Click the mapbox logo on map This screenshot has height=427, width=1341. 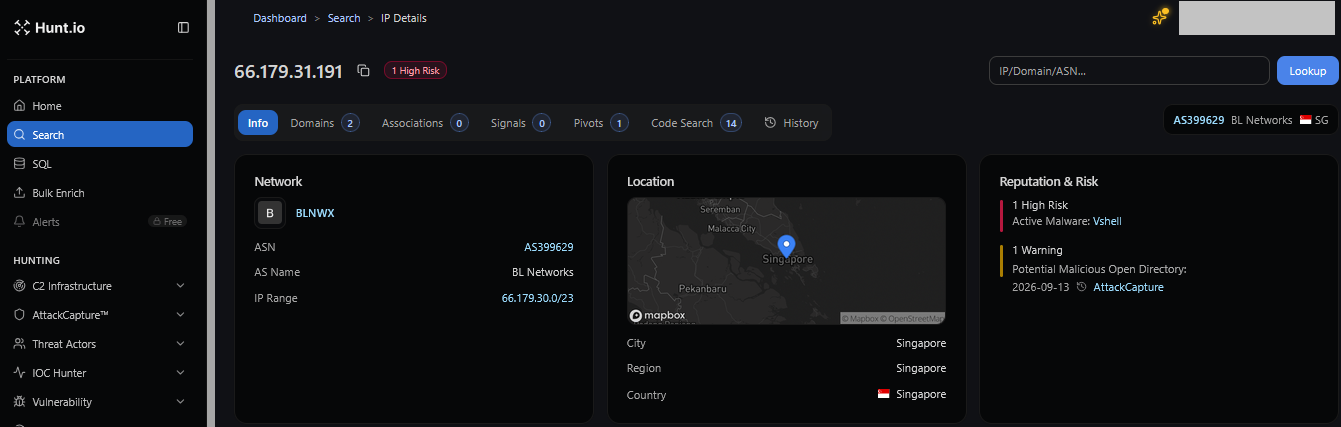[x=658, y=315]
